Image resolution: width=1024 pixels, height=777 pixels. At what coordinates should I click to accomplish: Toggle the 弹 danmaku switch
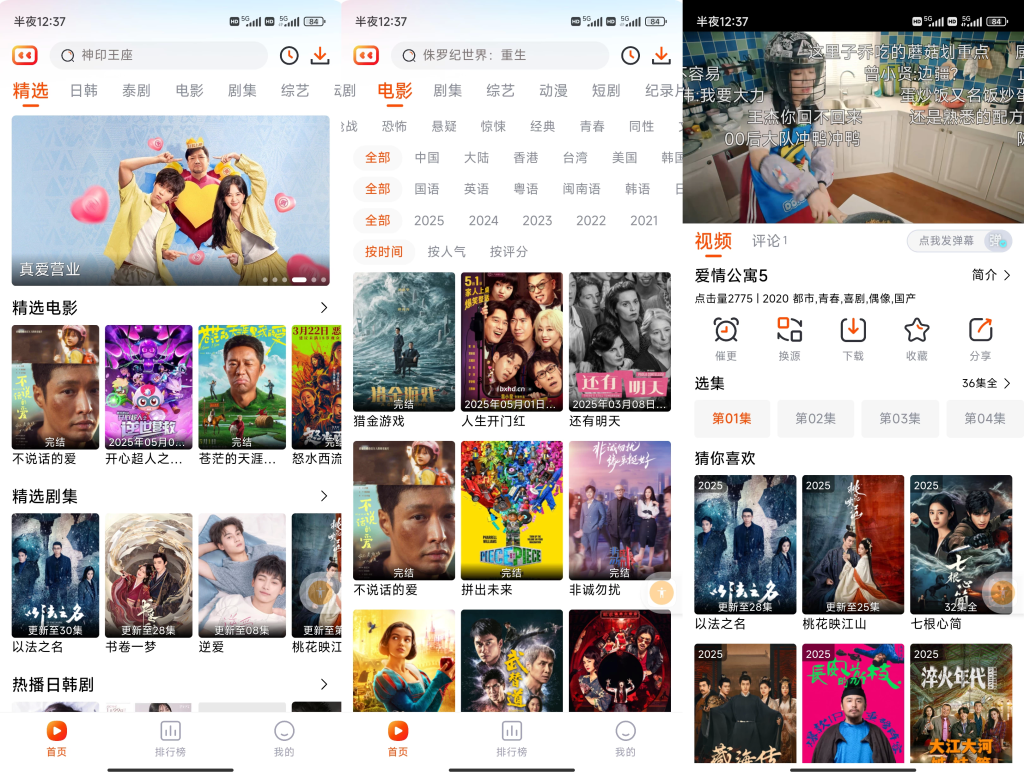pyautogui.click(x=997, y=241)
